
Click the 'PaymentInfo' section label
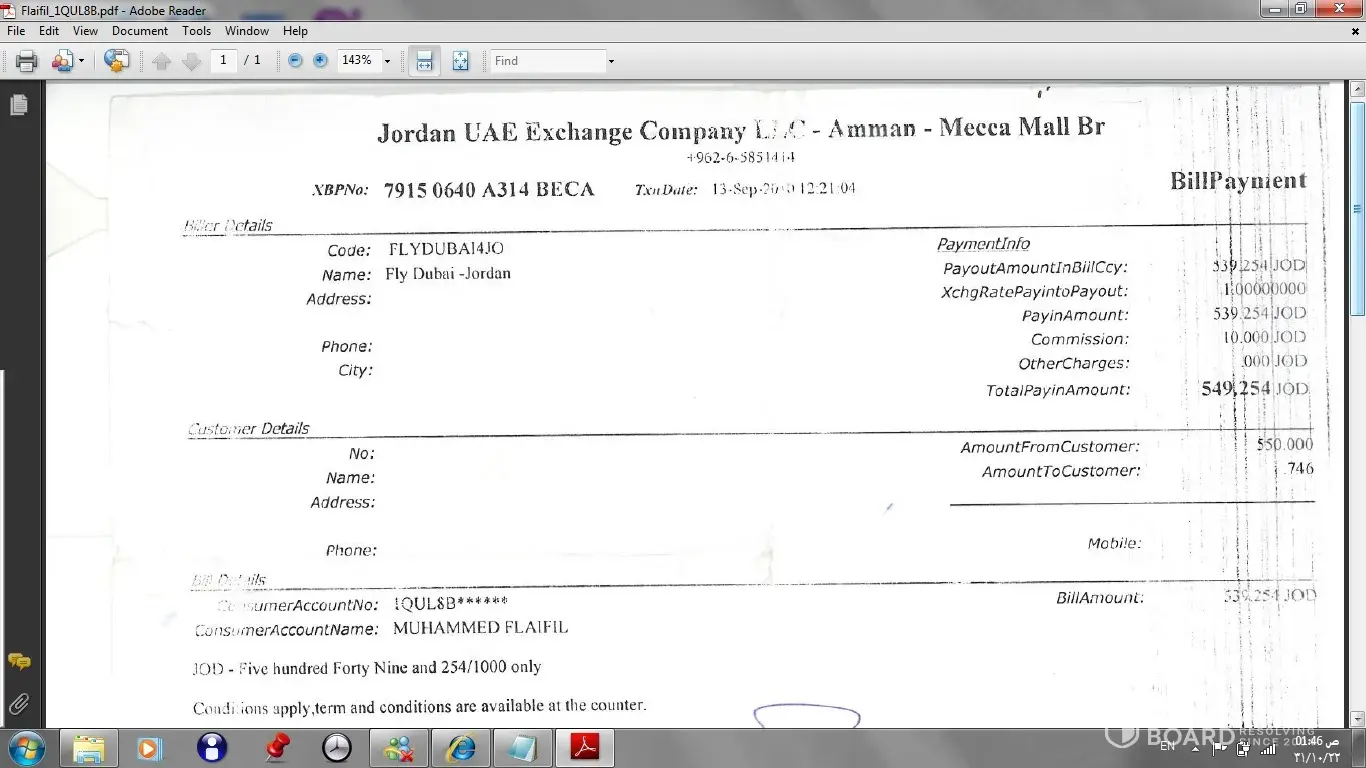click(983, 244)
